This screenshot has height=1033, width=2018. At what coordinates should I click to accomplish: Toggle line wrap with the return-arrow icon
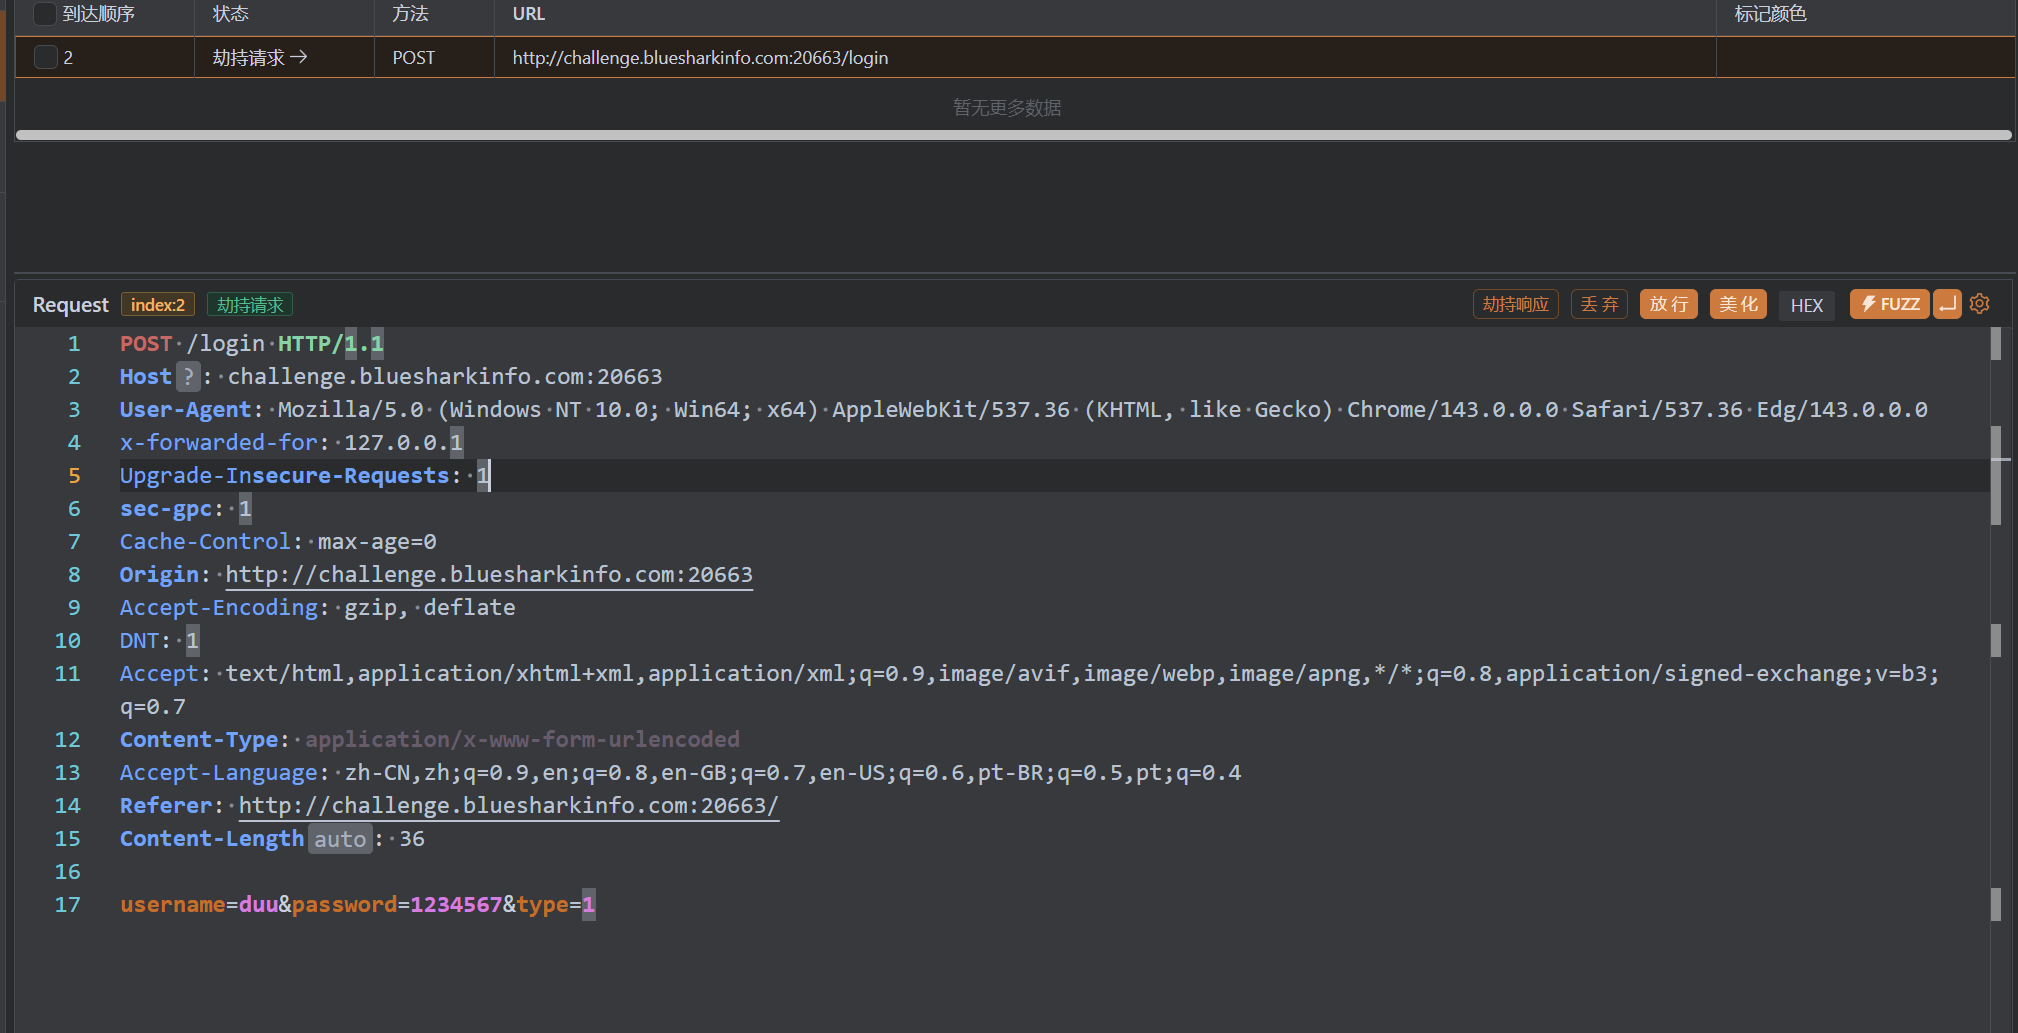1947,304
